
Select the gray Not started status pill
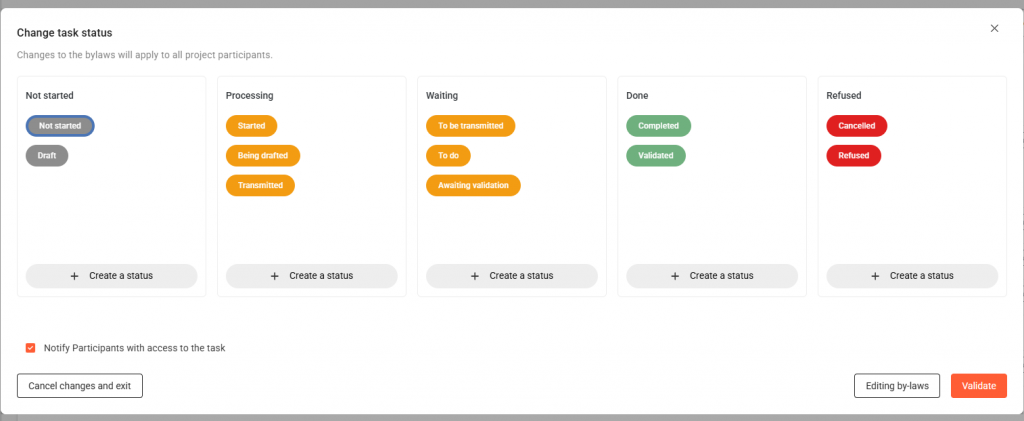coord(60,126)
